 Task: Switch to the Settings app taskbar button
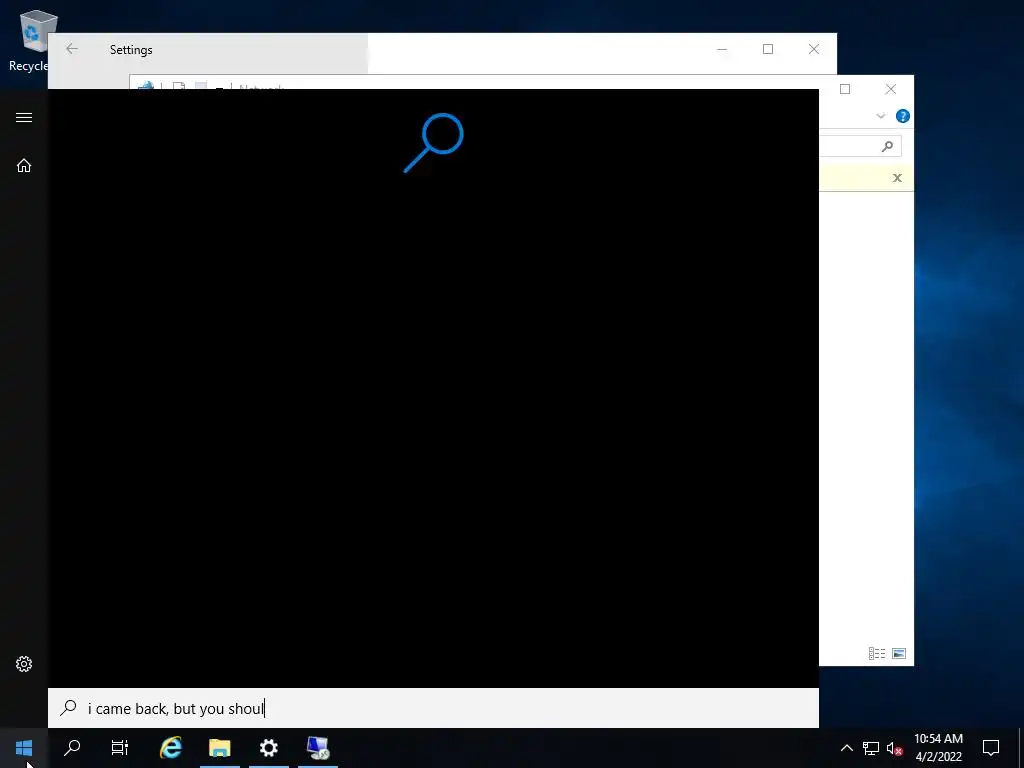(x=269, y=748)
